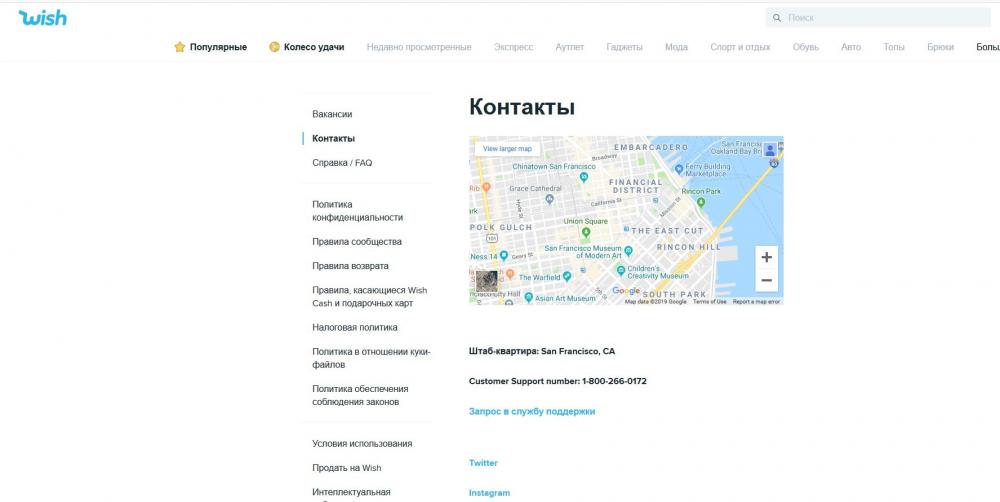Open the Популярные tab
The width and height of the screenshot is (1000, 502).
tap(218, 47)
